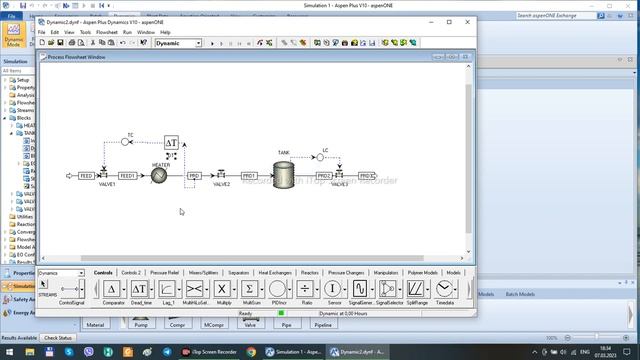Select the MultiHiLoSelect block icon
Image resolution: width=640 pixels, height=360 pixels.
coord(194,289)
